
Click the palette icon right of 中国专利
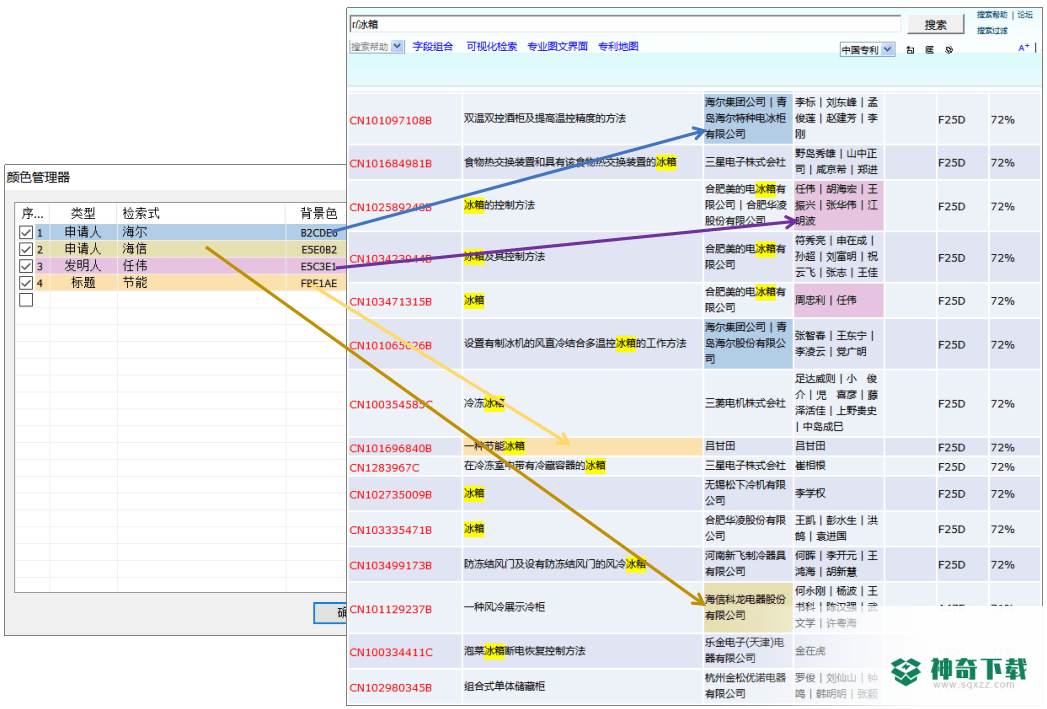[x=949, y=50]
